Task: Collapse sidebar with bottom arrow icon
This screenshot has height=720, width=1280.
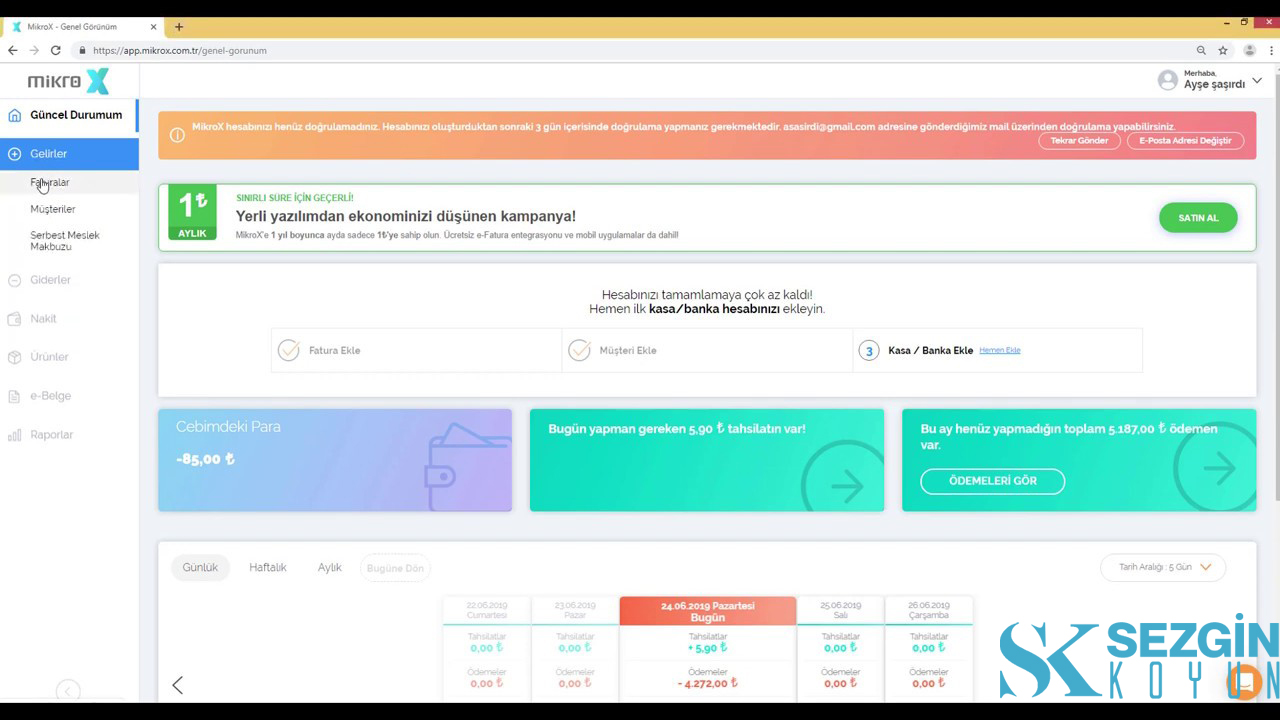Action: tap(68, 691)
